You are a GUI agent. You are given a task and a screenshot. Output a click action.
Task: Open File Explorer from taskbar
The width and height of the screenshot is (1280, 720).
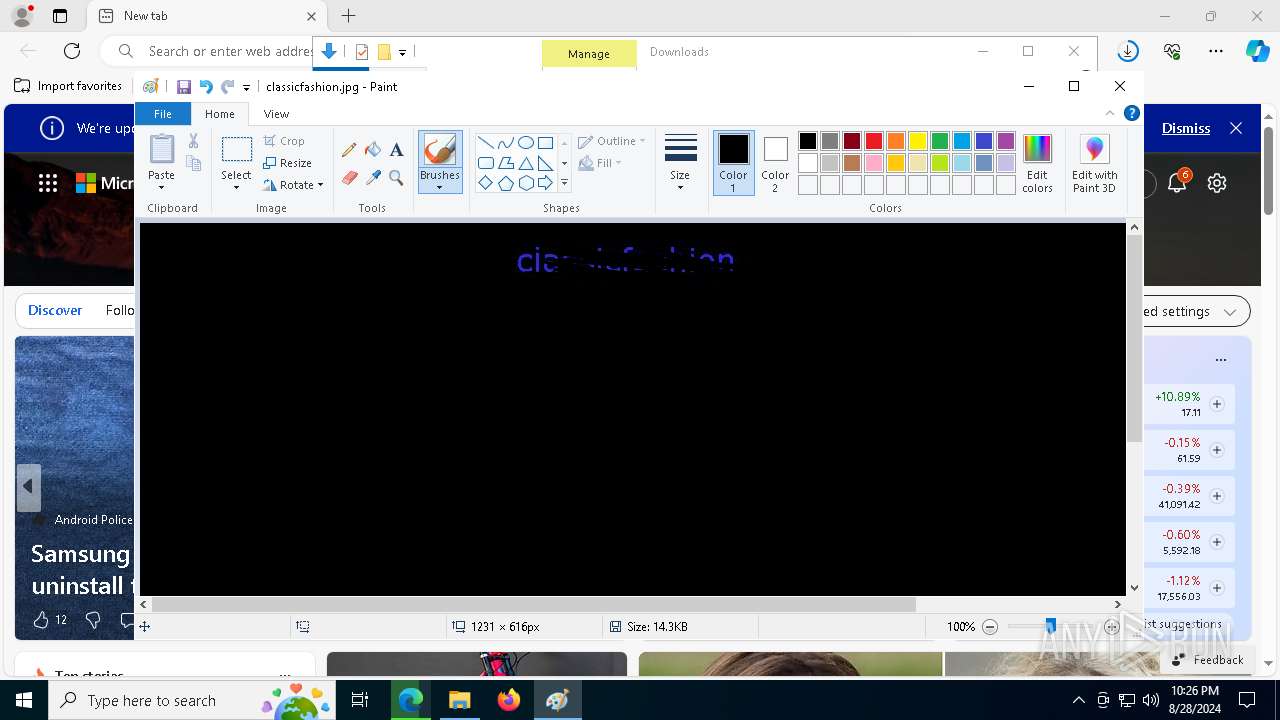pos(459,700)
